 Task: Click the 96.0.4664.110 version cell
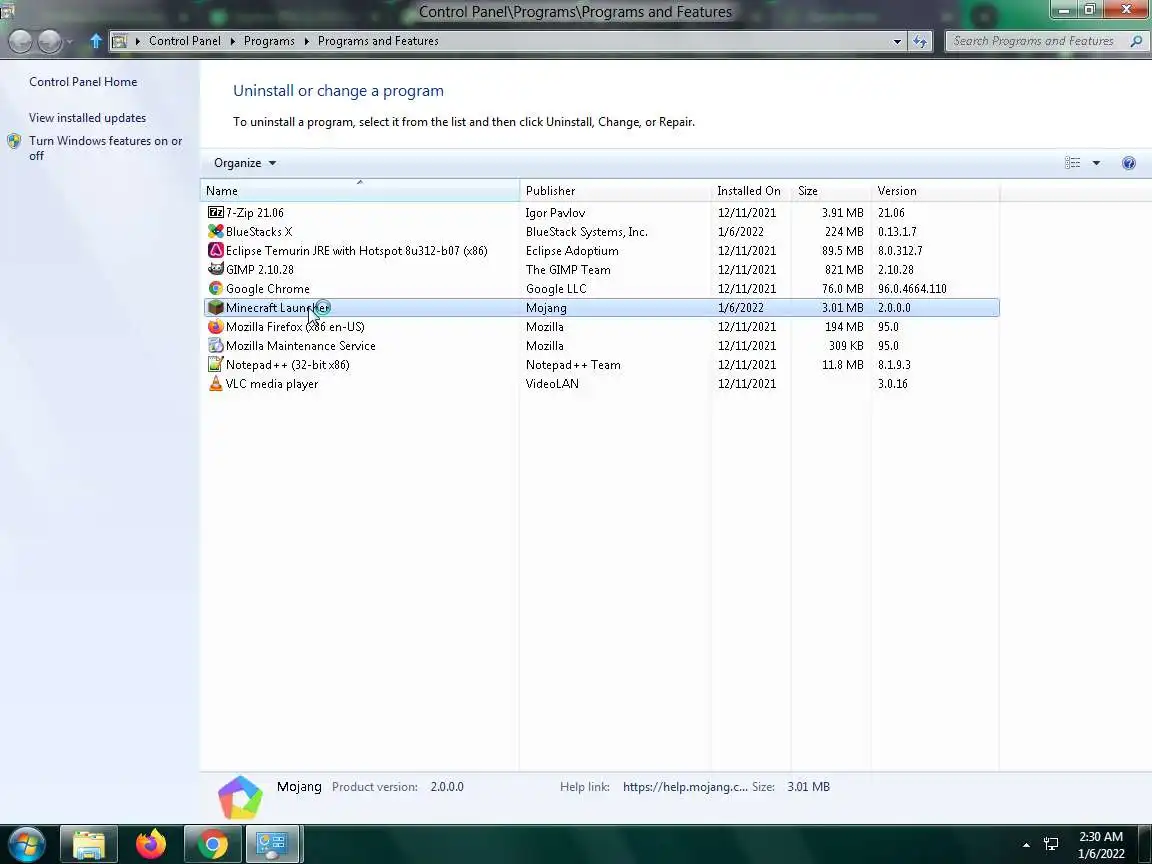[x=912, y=289]
